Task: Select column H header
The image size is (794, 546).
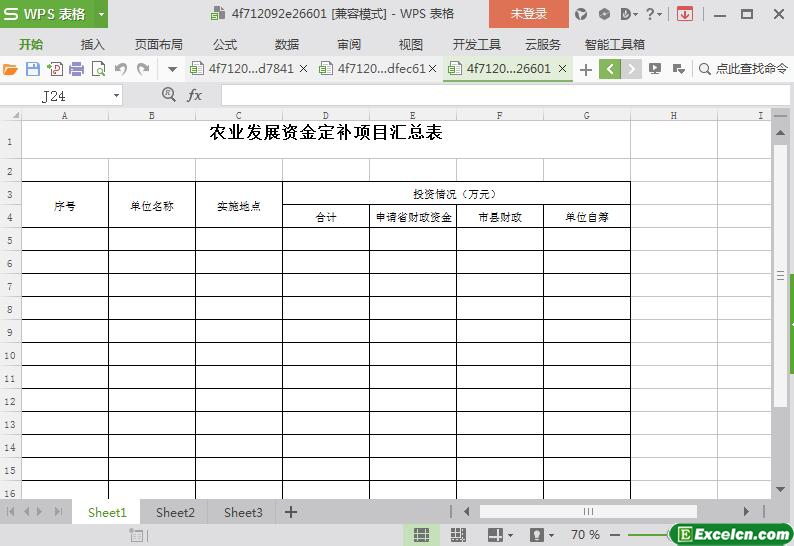Action: tap(673, 115)
